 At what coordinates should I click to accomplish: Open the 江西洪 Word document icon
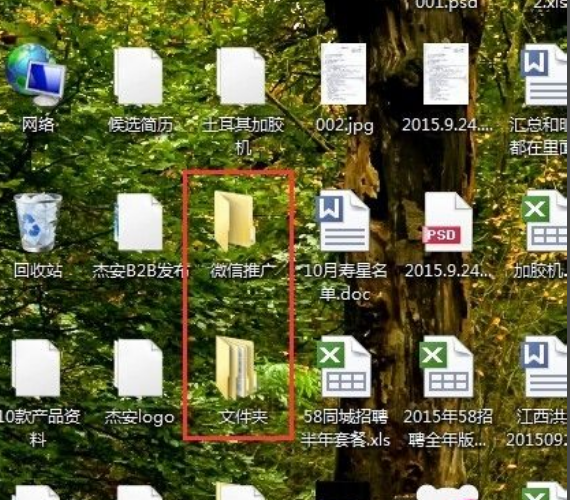click(545, 367)
